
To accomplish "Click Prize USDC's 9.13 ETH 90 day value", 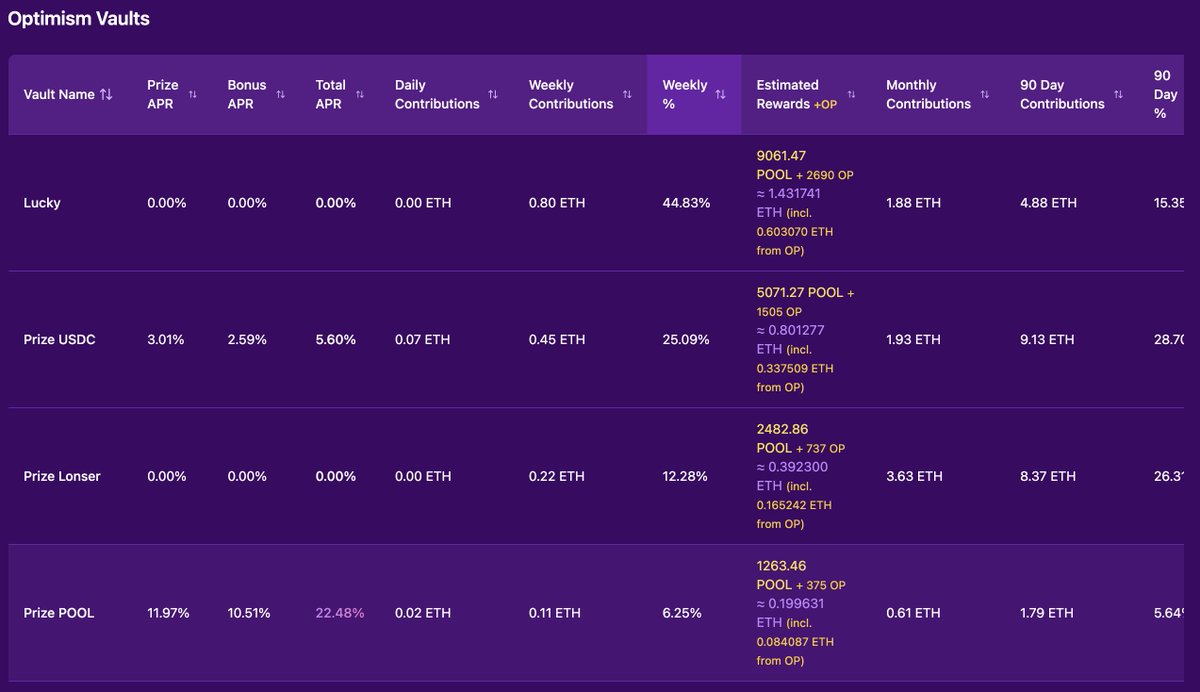I will tap(1047, 340).
